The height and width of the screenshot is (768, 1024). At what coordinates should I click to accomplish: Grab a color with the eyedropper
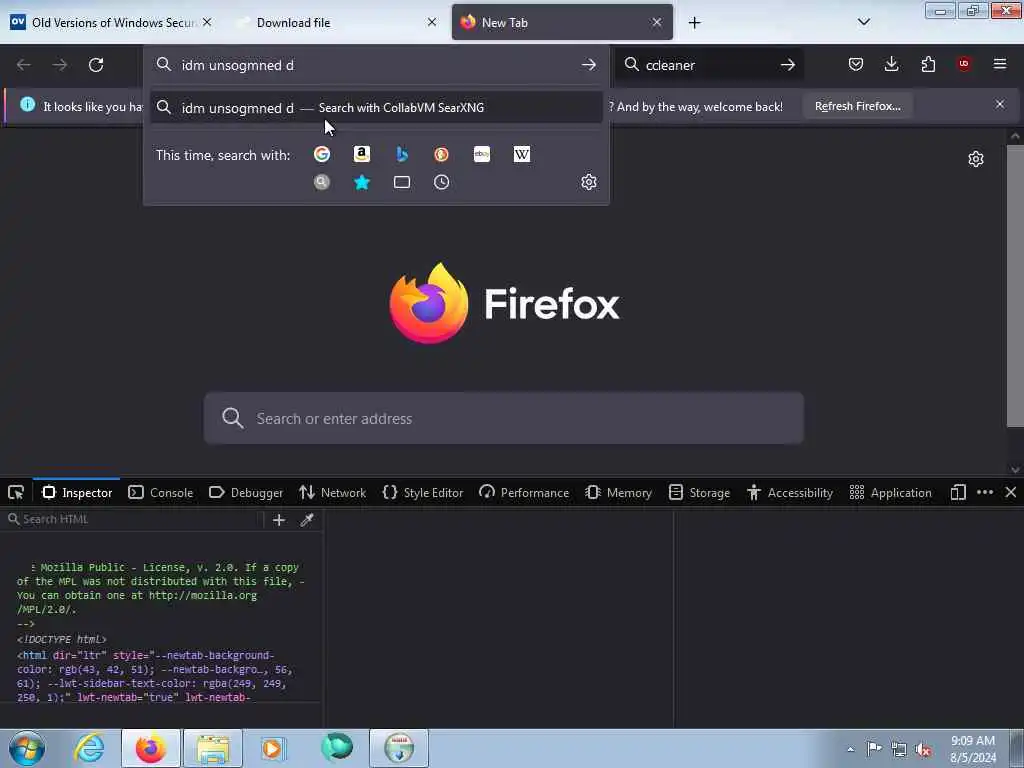(x=307, y=520)
